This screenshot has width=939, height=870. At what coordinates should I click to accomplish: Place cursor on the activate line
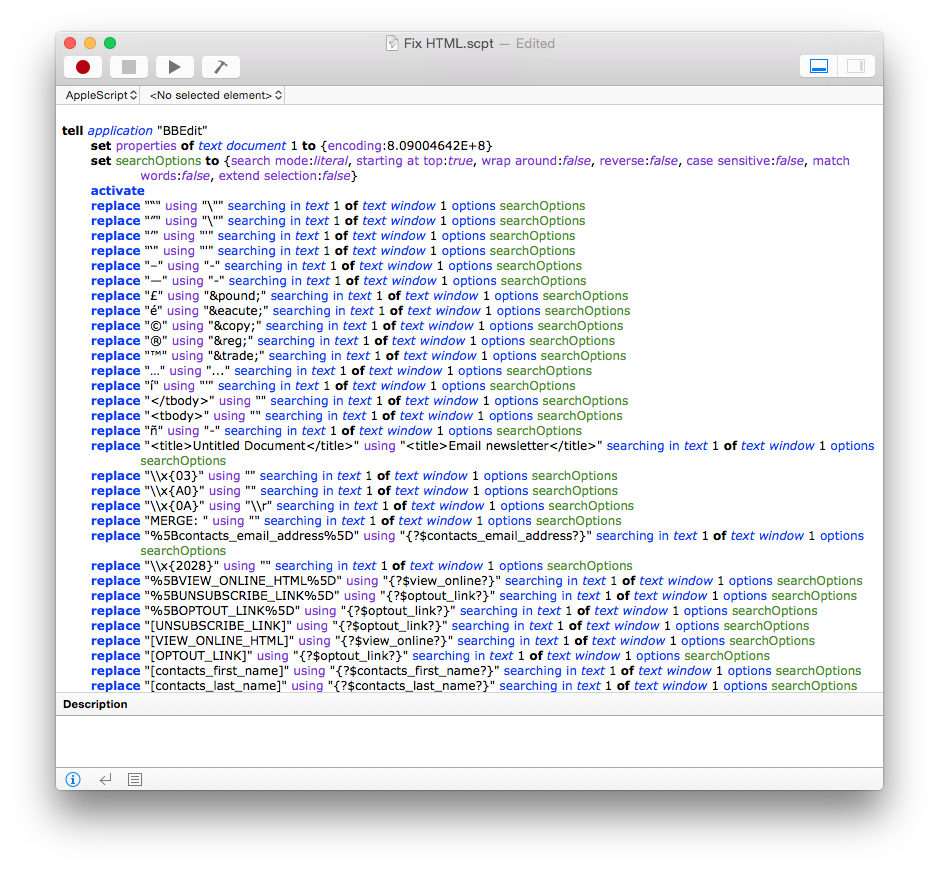point(117,191)
